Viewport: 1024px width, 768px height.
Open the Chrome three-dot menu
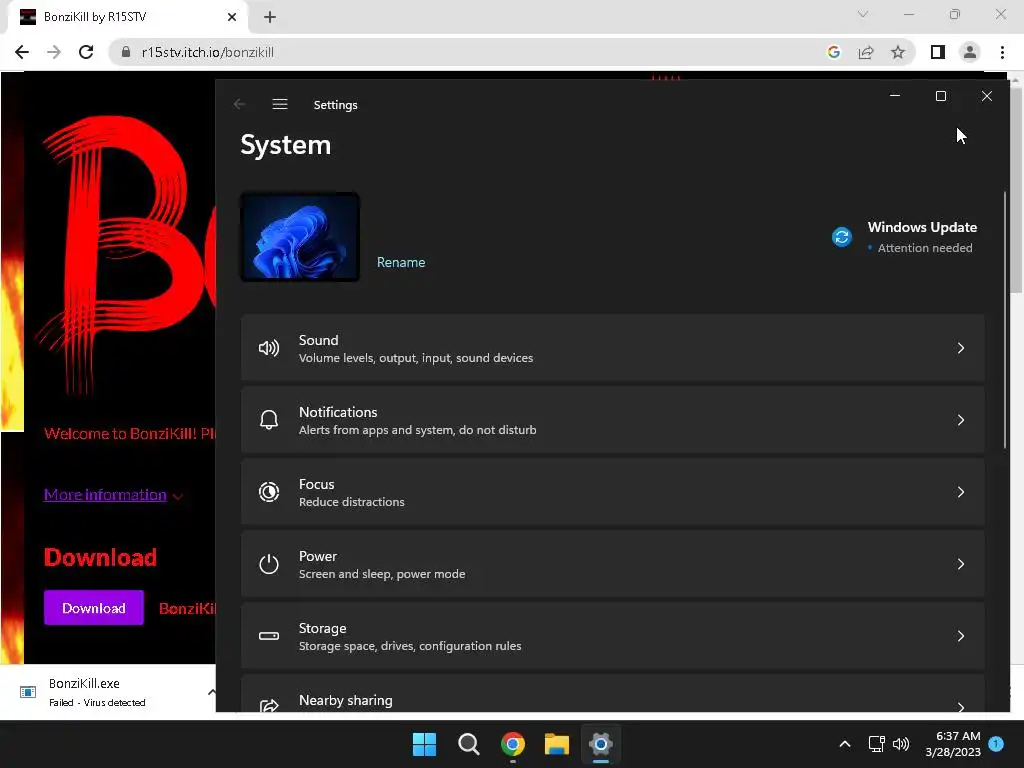[1002, 52]
